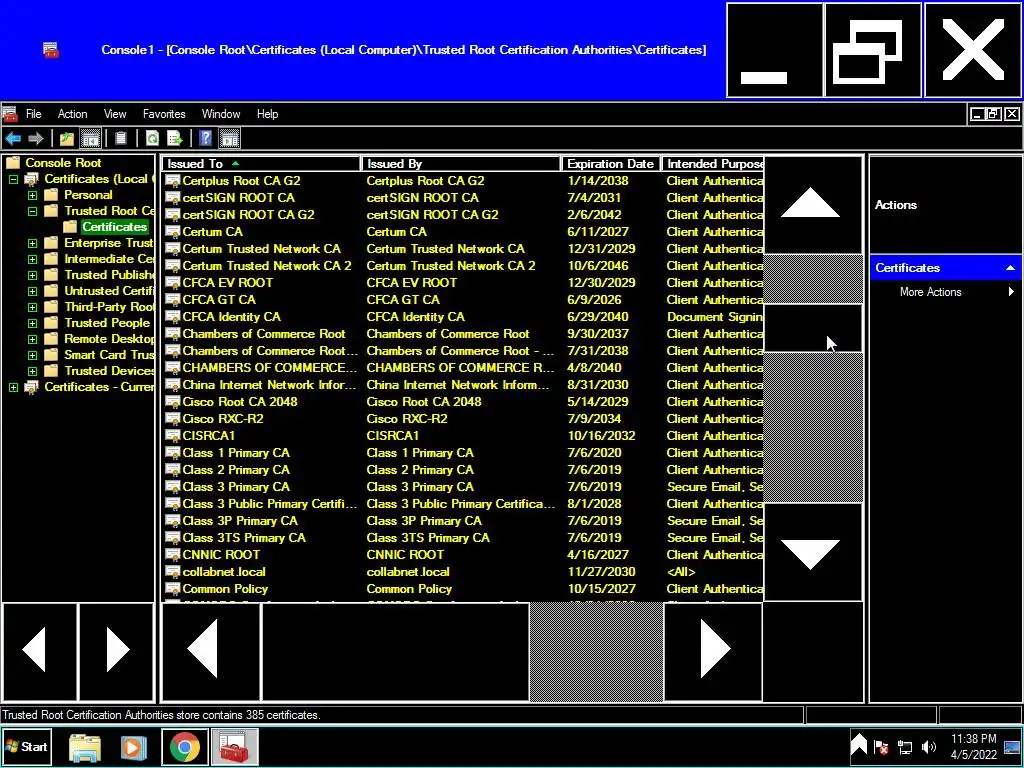Sort by the Intended Purposes column header
Screen dimensions: 1024x768
pos(713,164)
